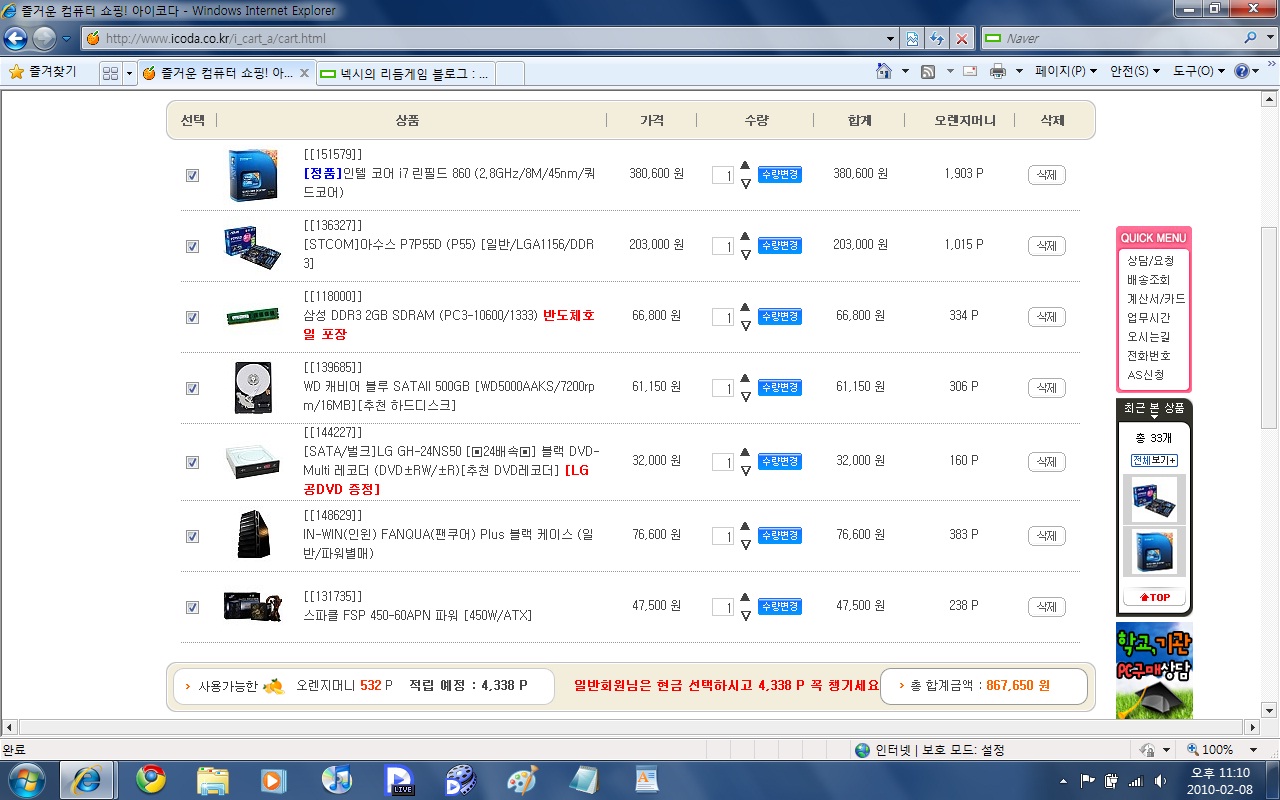Open the document editor icon on the taskbar
Screen dimensions: 1280x800
point(647,779)
